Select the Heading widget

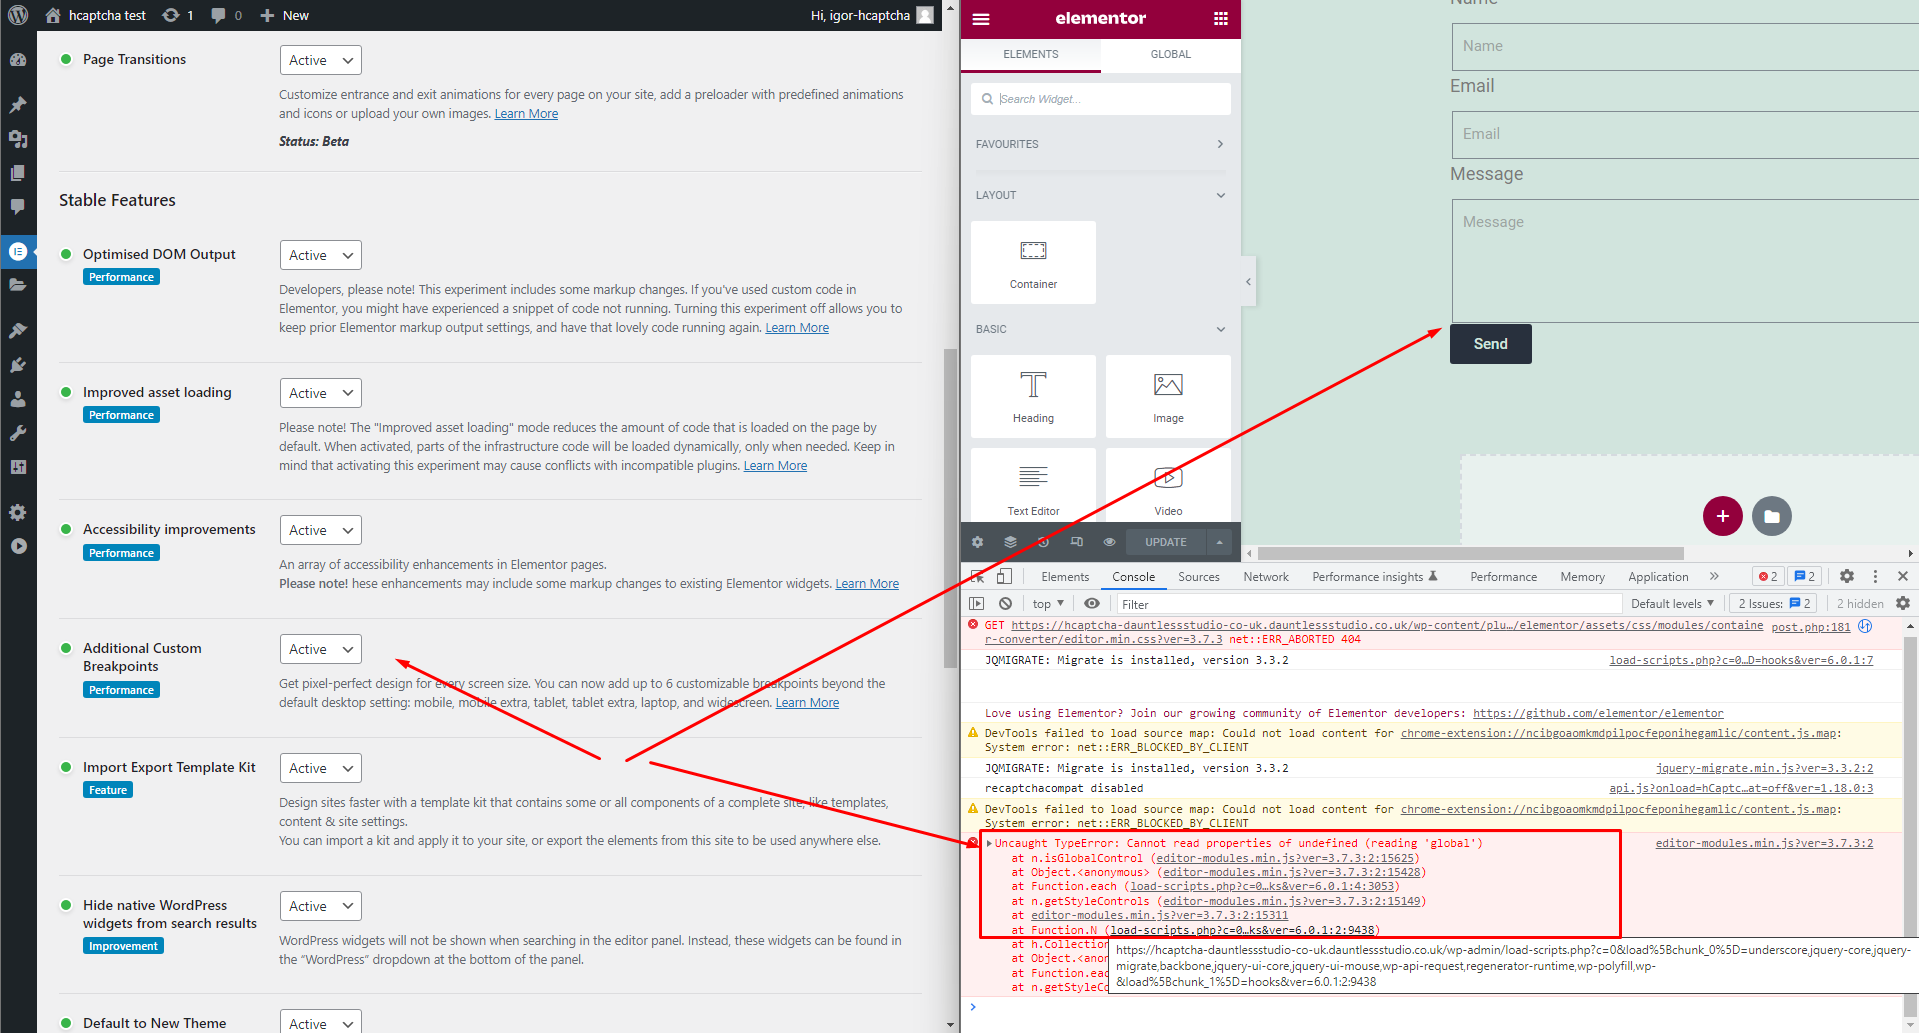pyautogui.click(x=1033, y=395)
